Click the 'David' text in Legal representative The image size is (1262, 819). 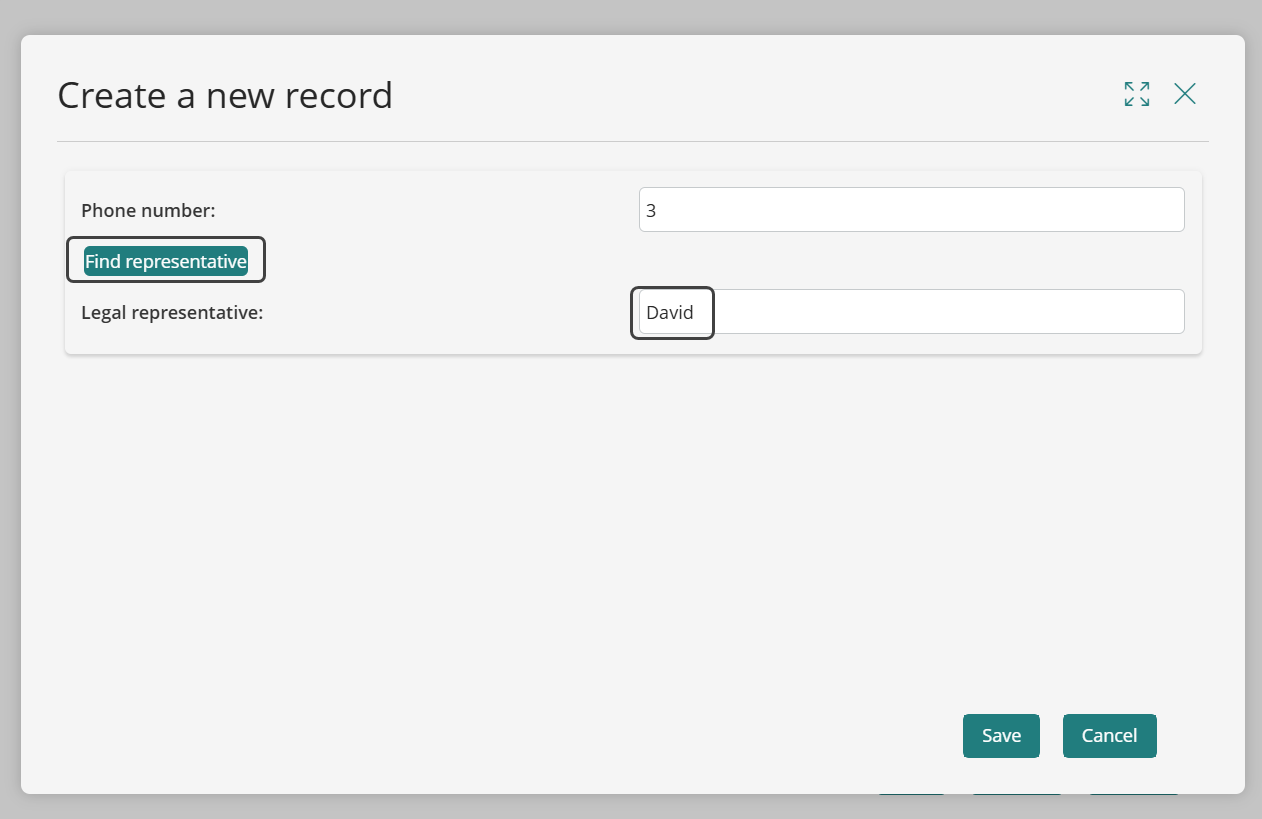coord(670,313)
